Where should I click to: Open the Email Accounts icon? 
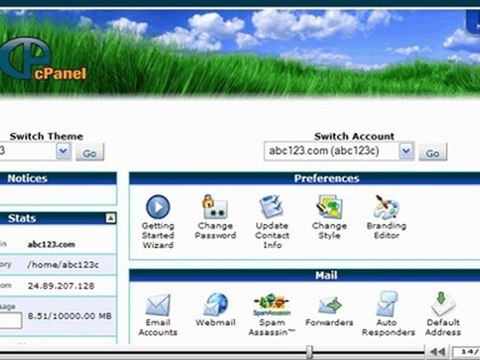(158, 305)
